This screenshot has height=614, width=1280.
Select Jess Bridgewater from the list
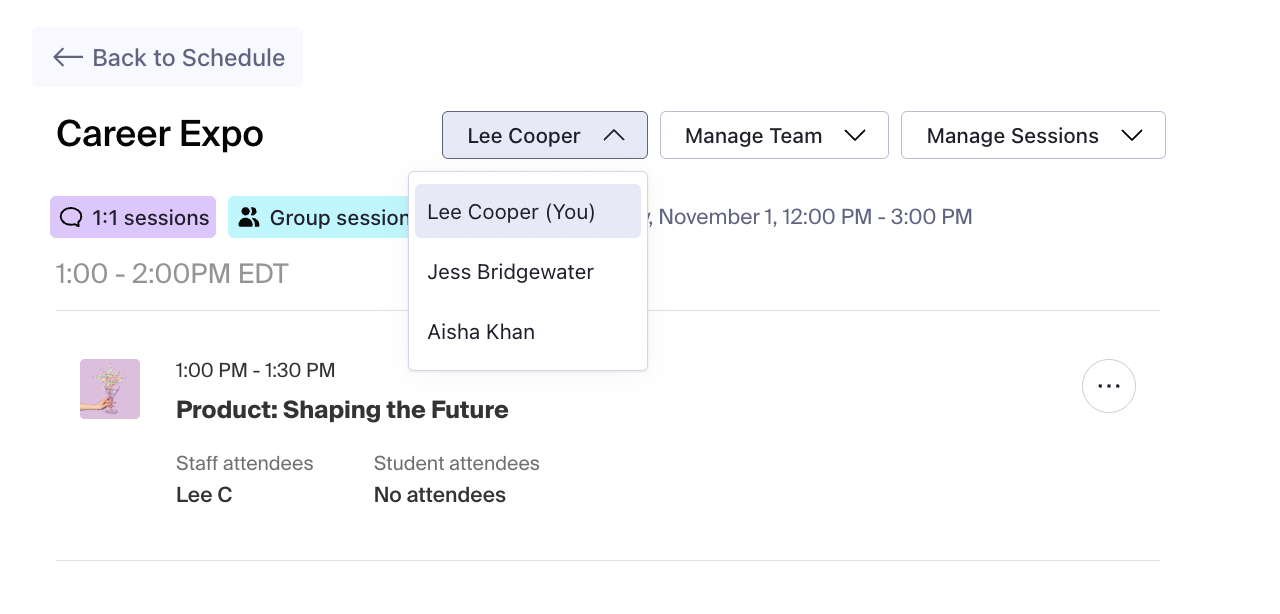pyautogui.click(x=510, y=272)
